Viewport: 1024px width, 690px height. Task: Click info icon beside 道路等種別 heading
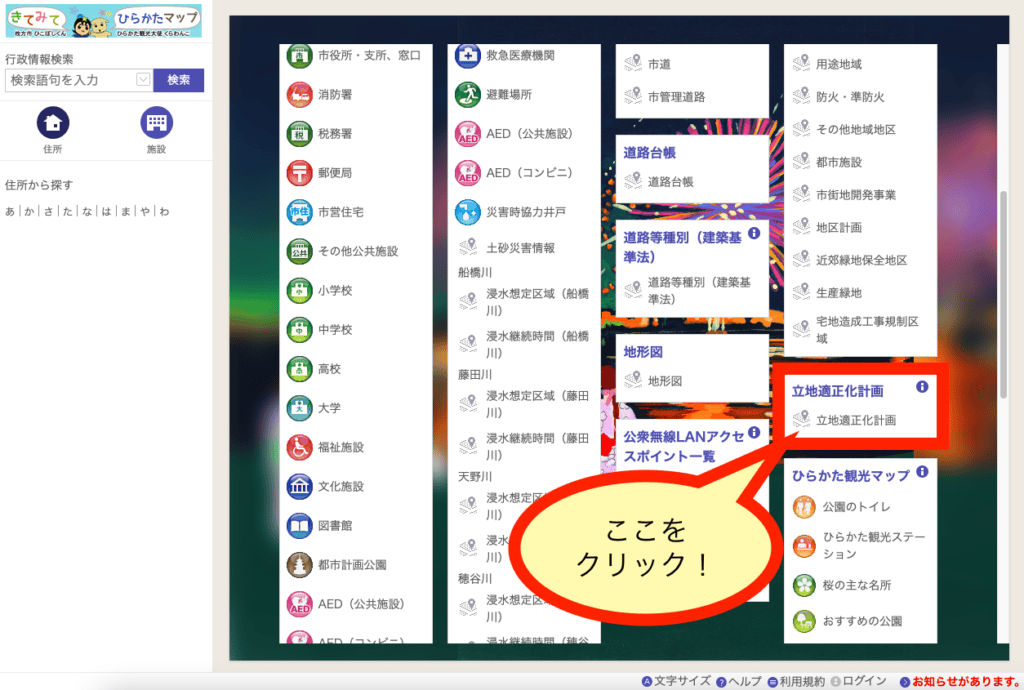[x=754, y=233]
